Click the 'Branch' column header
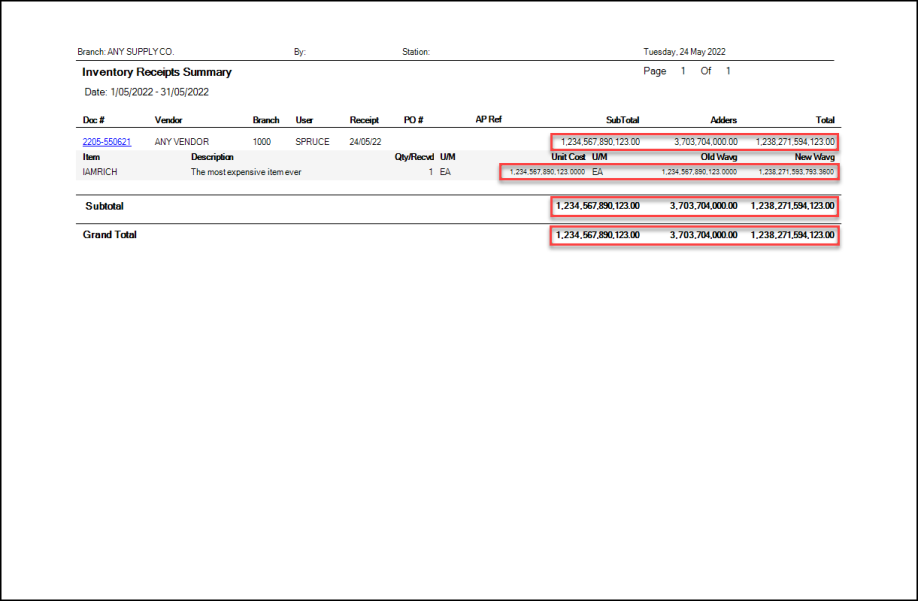Screen dimensions: 918x601 [266, 120]
